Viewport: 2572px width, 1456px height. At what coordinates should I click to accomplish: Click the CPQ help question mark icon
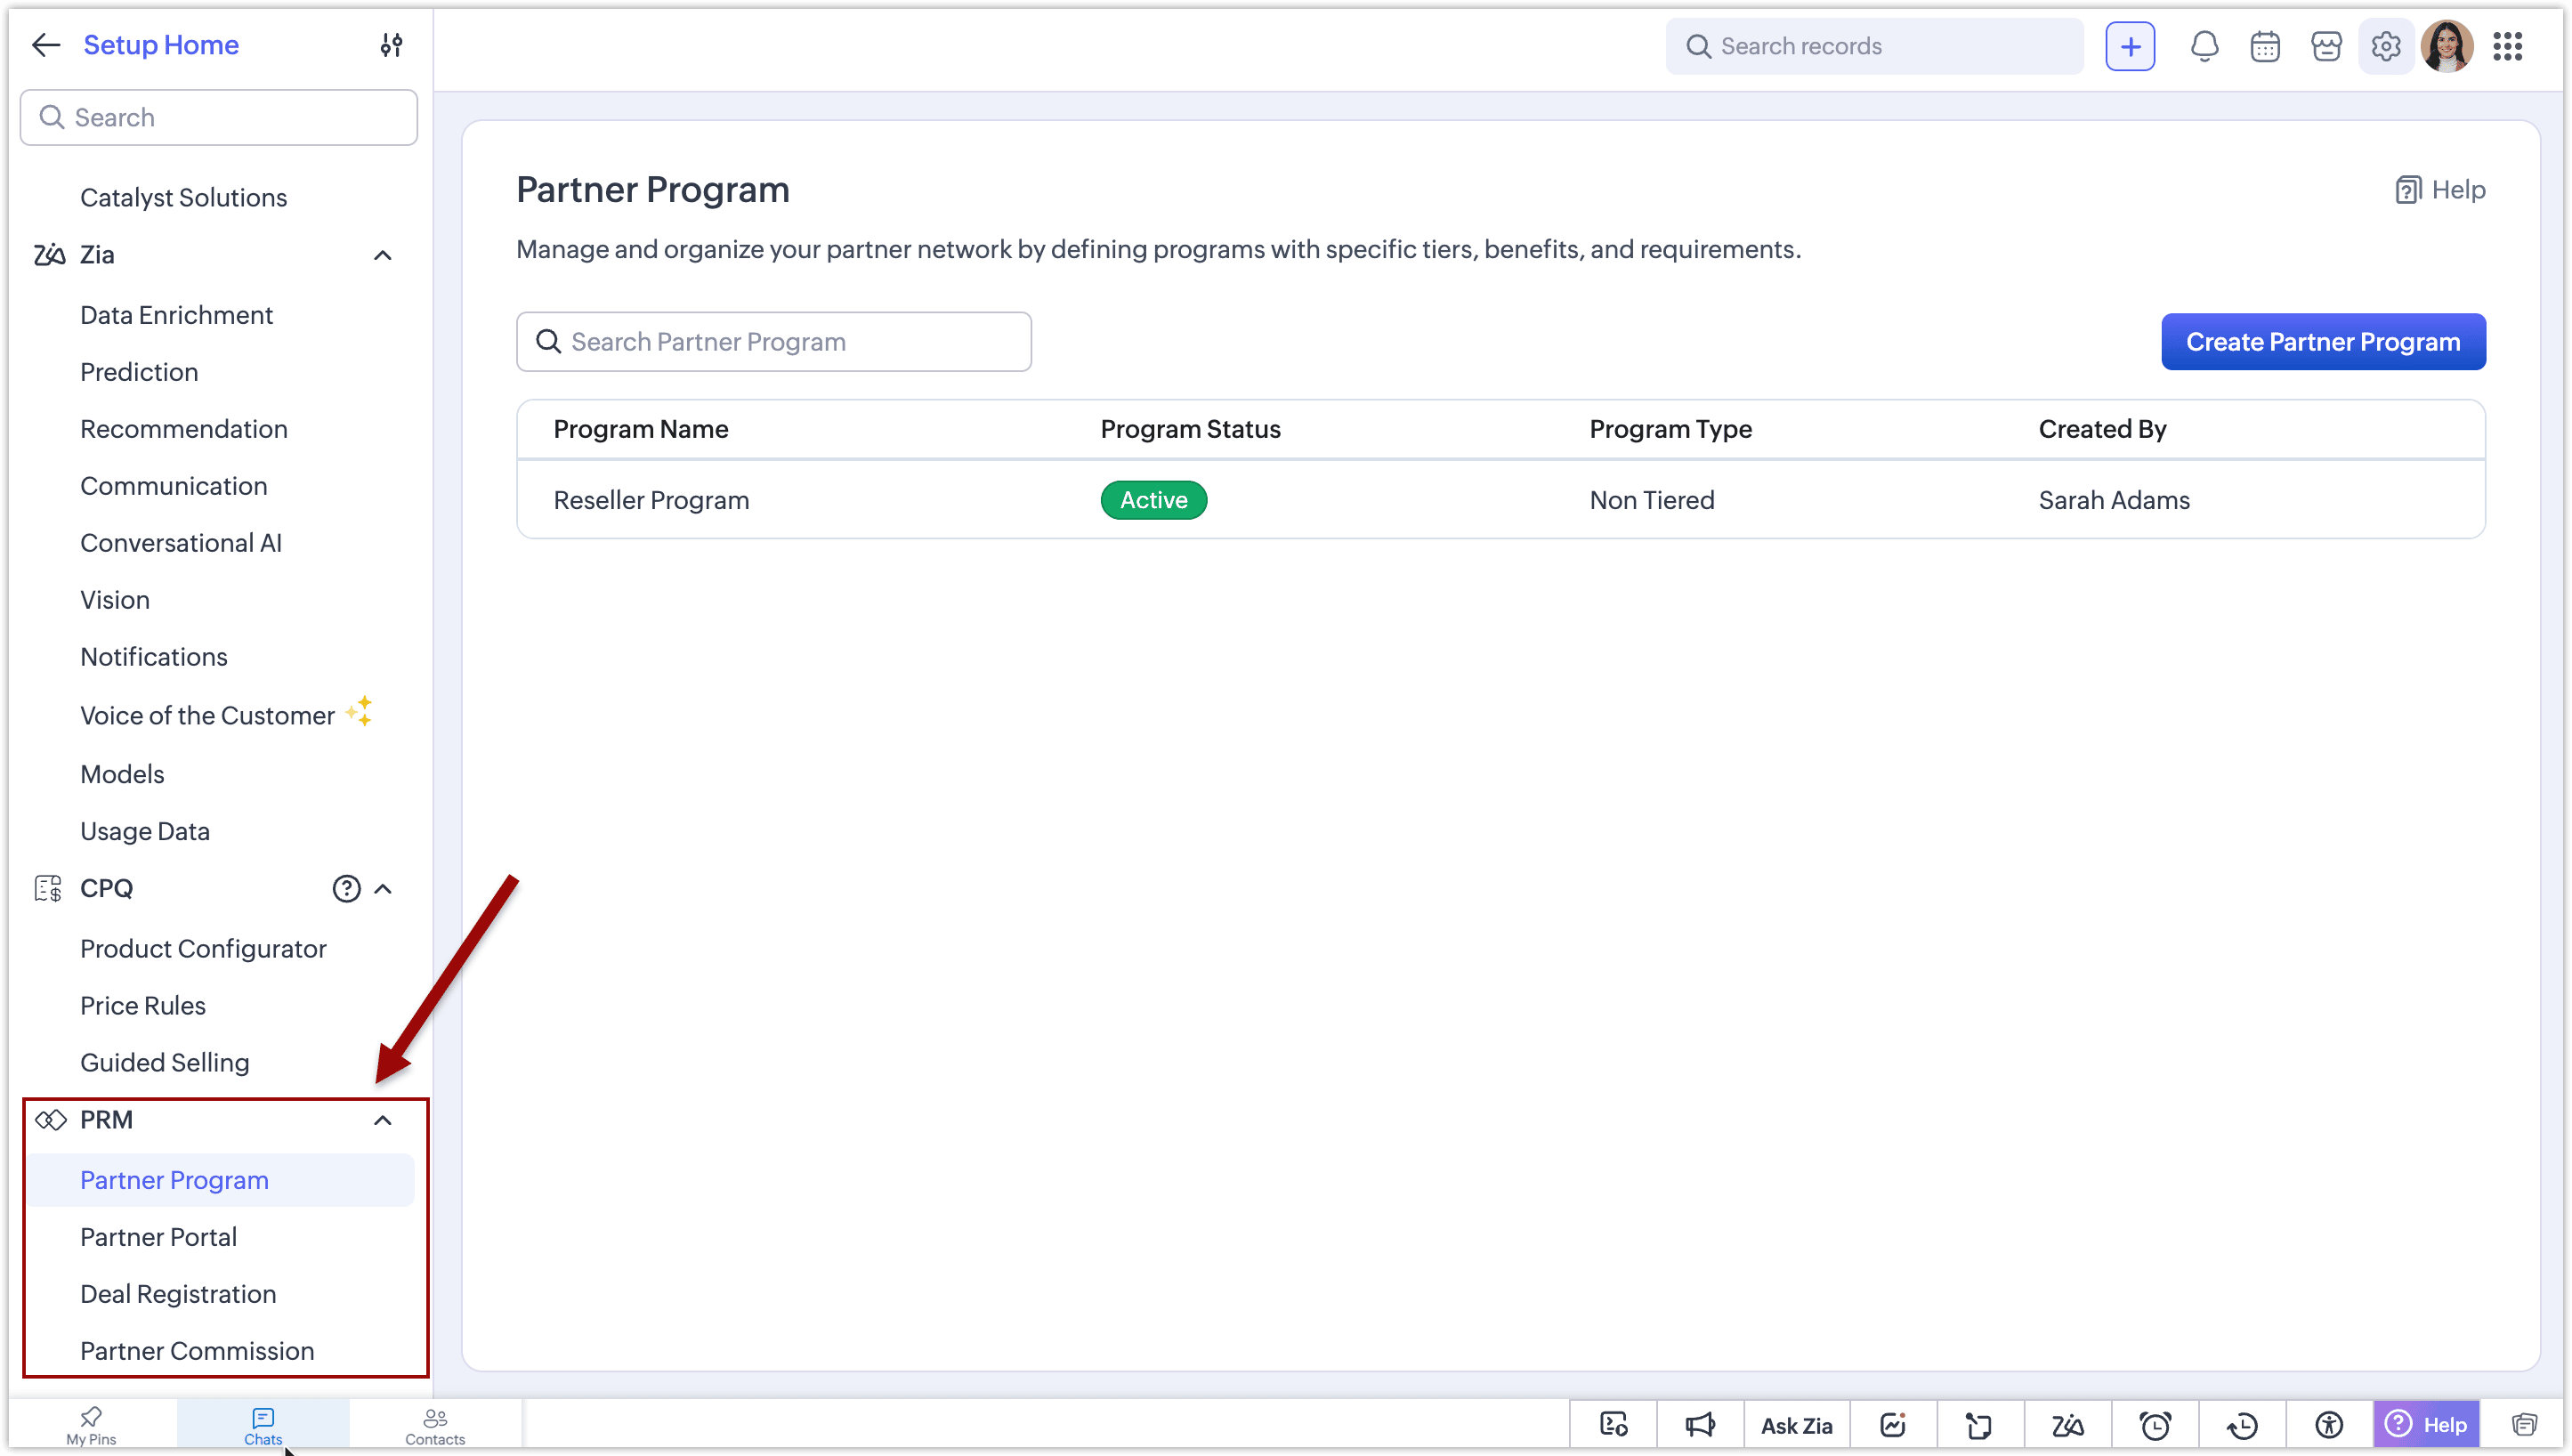pyautogui.click(x=346, y=888)
